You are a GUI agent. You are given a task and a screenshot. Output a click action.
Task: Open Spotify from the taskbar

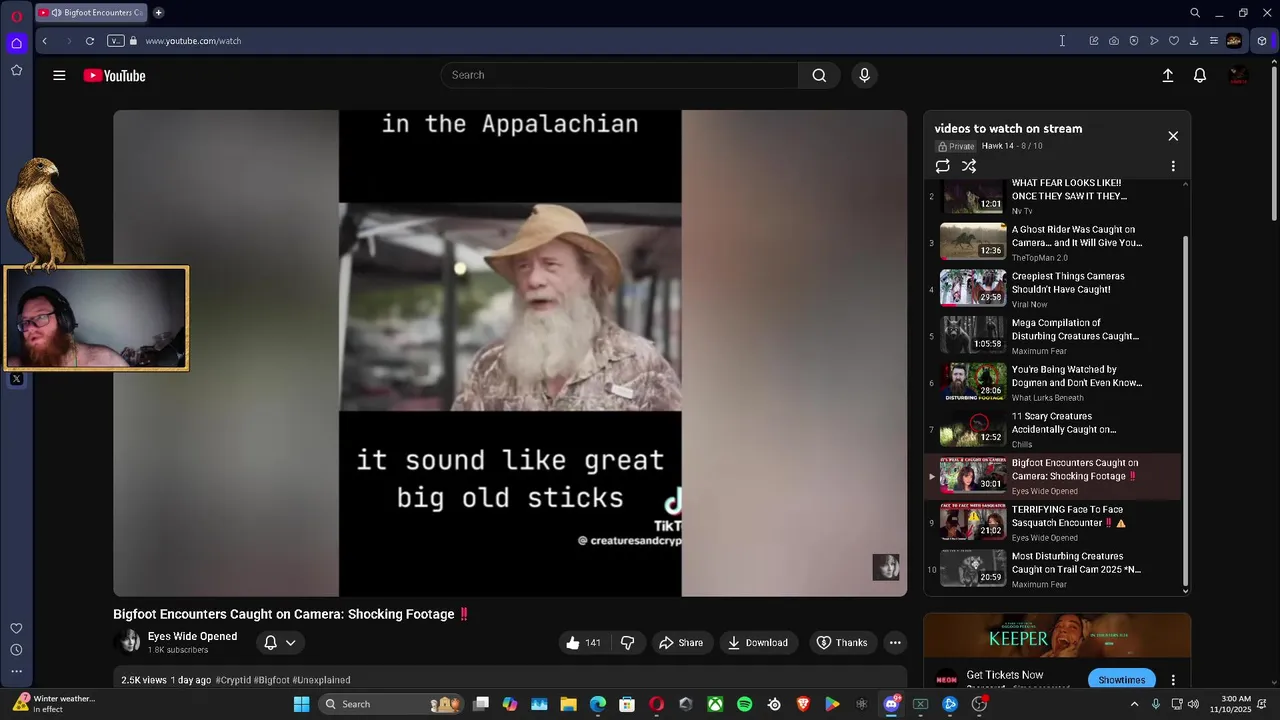pyautogui.click(x=744, y=704)
